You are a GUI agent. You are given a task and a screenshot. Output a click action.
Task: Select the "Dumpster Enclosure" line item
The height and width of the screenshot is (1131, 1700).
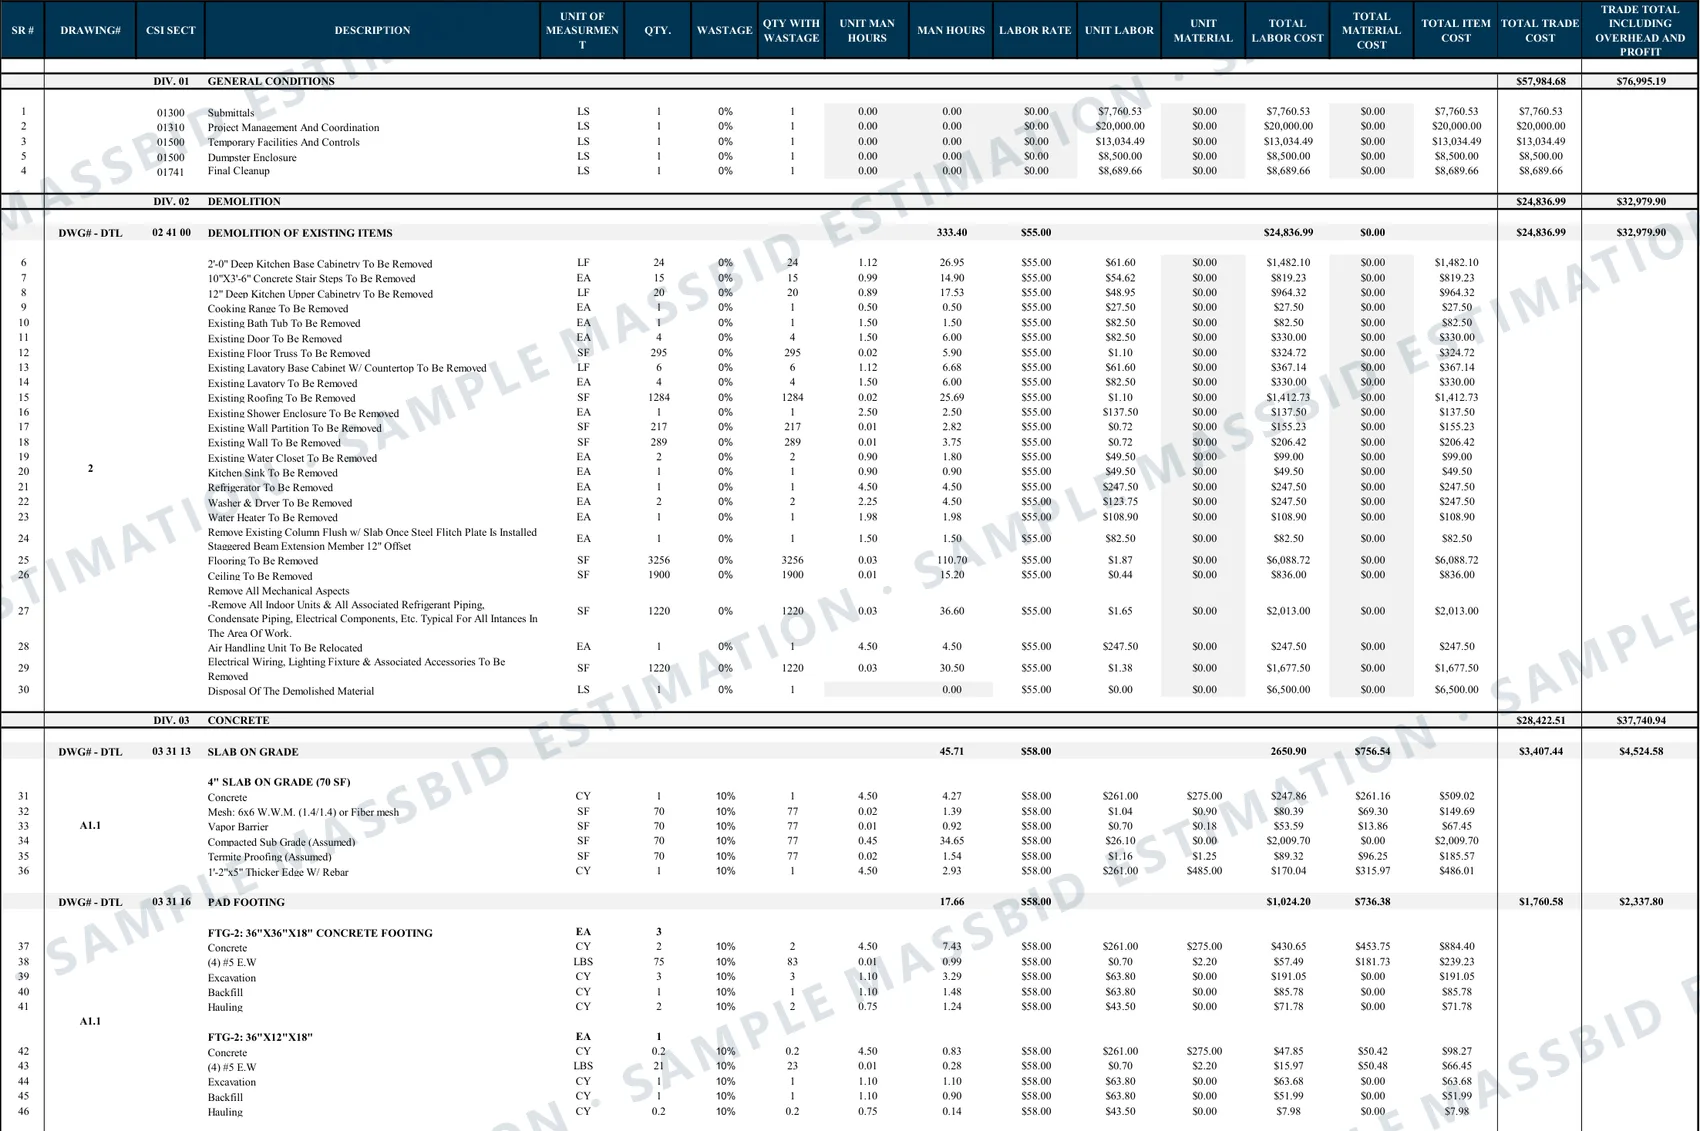[252, 157]
